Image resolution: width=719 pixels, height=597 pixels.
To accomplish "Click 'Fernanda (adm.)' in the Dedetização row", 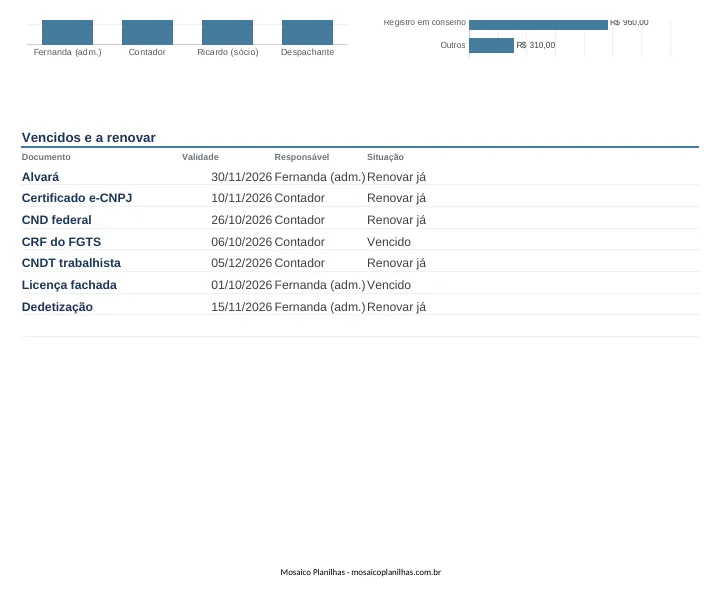I will pyautogui.click(x=320, y=307).
